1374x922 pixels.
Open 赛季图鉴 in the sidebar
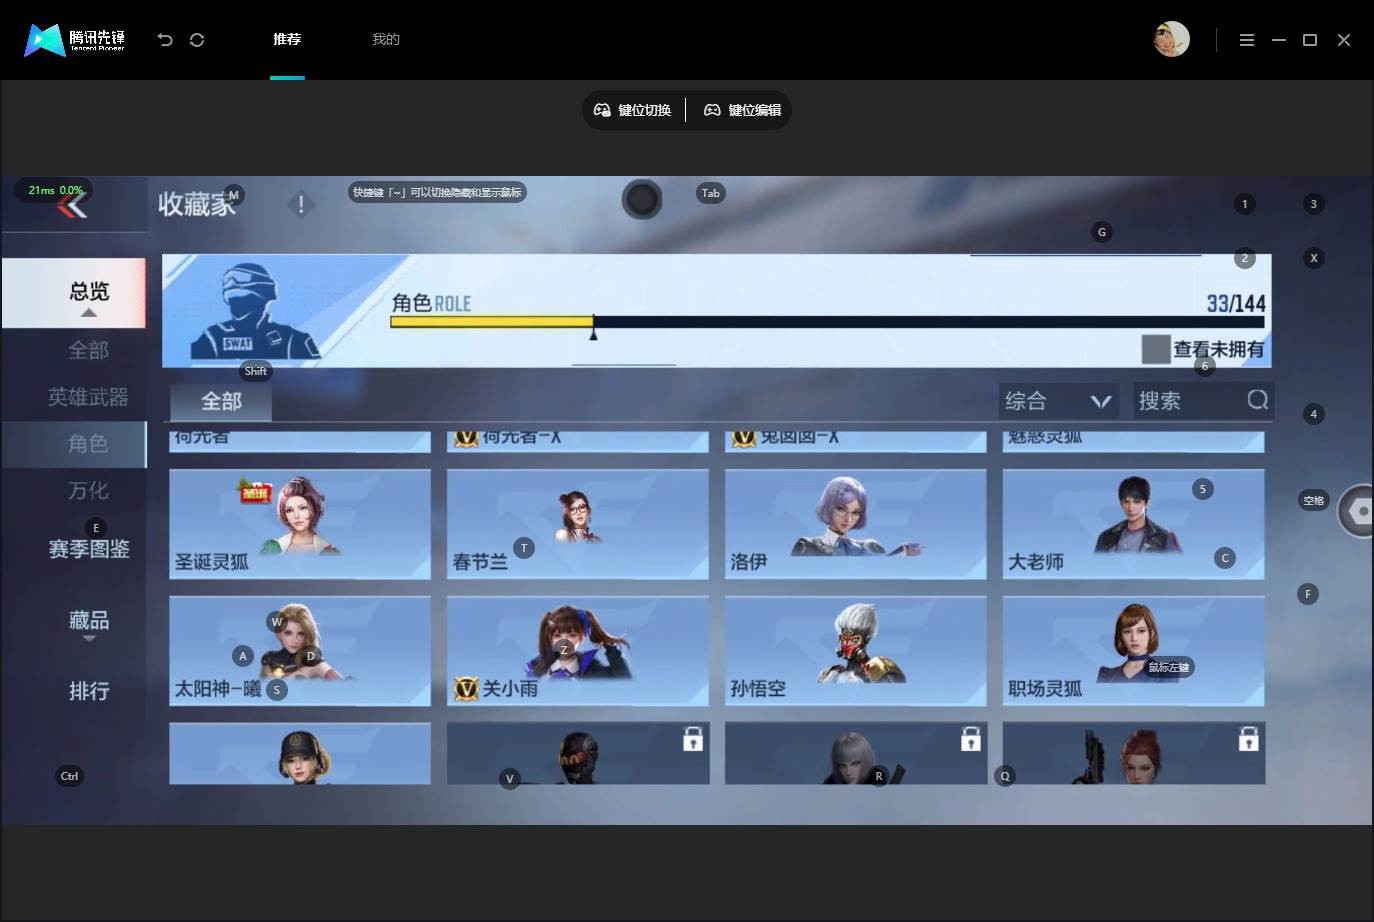tap(89, 549)
